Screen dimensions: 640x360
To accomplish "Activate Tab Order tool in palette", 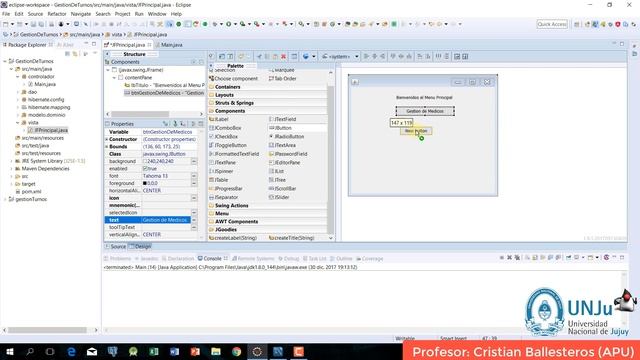I will coord(282,78).
